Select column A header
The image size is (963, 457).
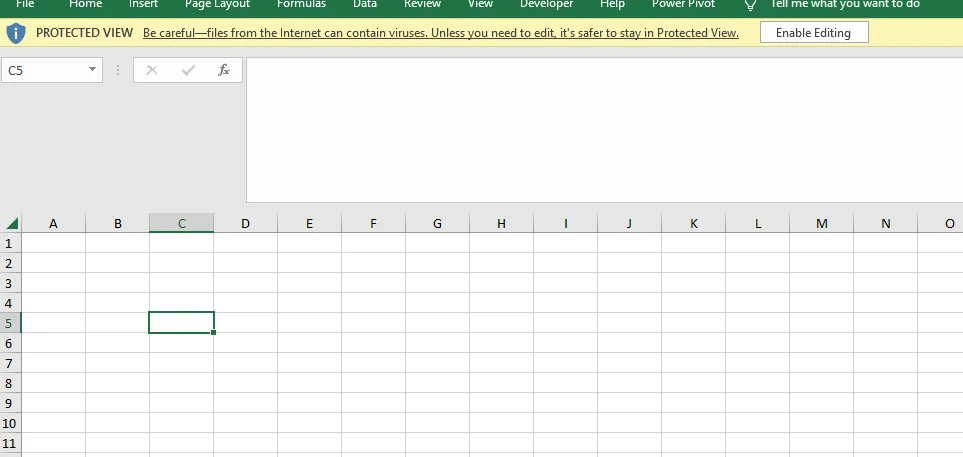(53, 224)
